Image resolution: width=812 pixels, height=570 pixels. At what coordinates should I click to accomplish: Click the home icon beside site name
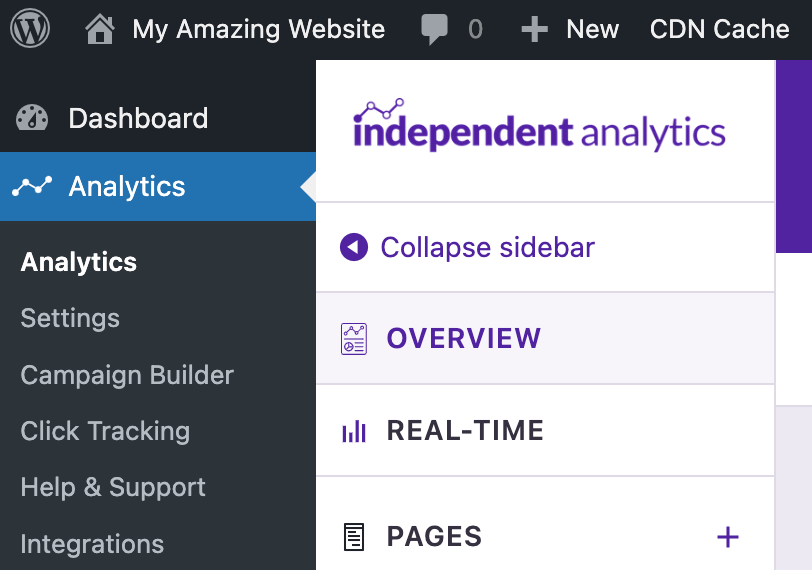pyautogui.click(x=100, y=30)
